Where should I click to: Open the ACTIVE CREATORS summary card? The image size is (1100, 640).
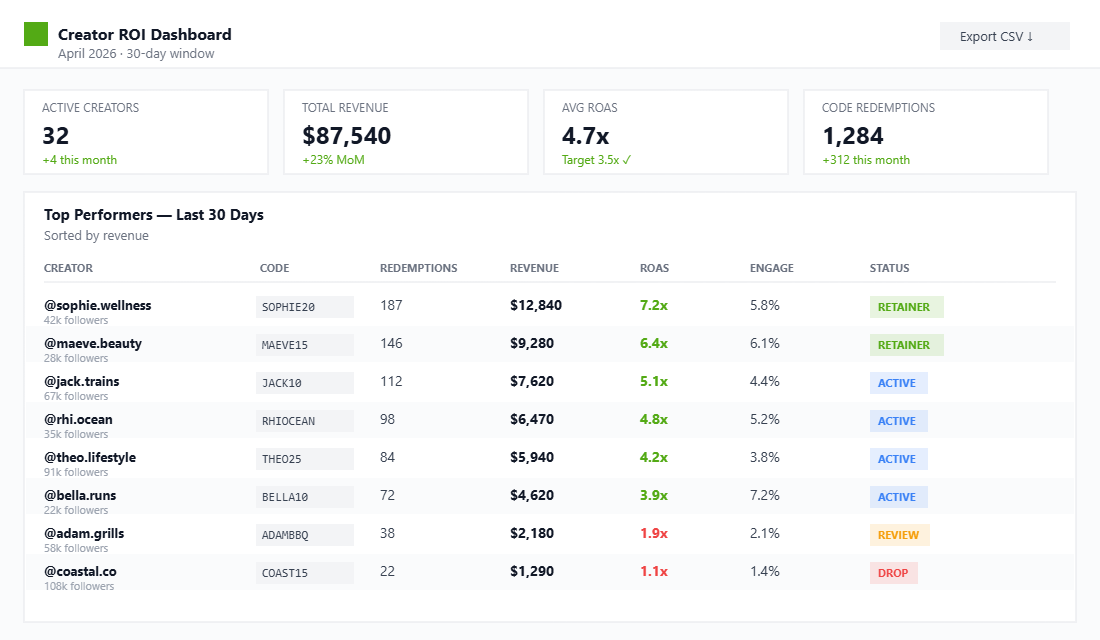pos(146,131)
